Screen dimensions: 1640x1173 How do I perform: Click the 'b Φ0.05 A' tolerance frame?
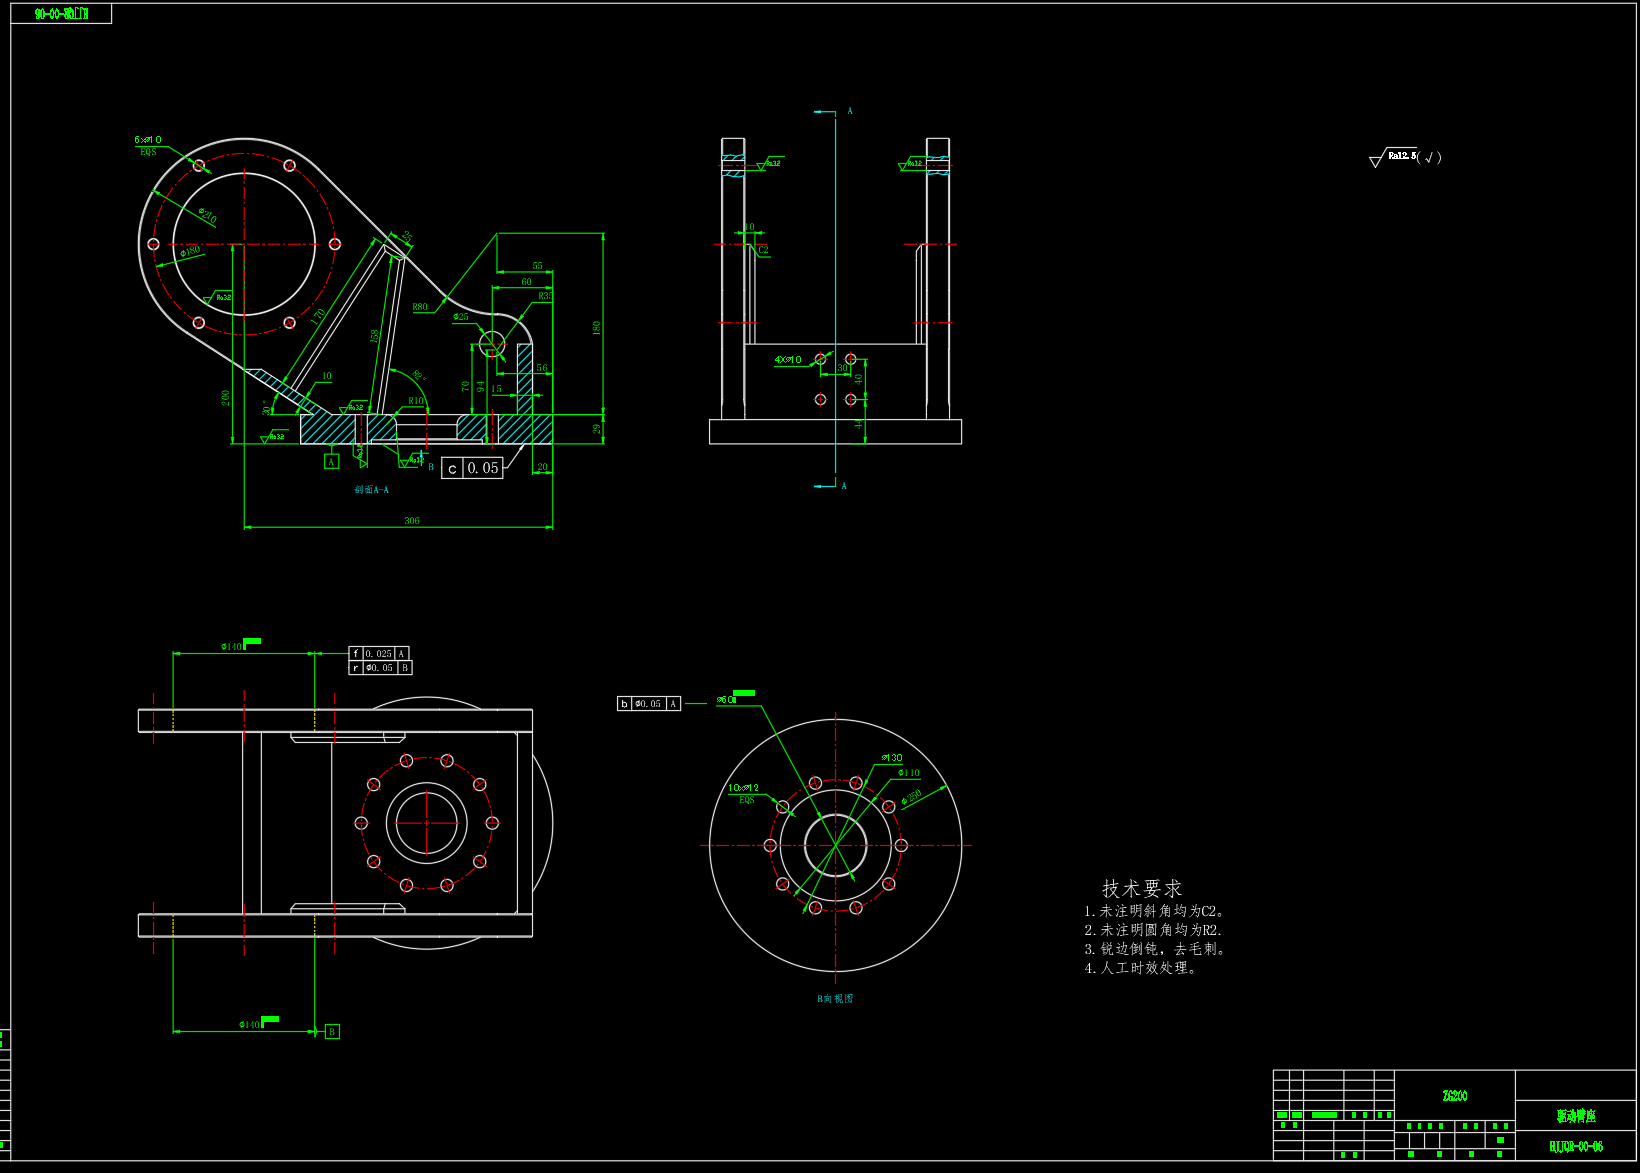[x=648, y=704]
